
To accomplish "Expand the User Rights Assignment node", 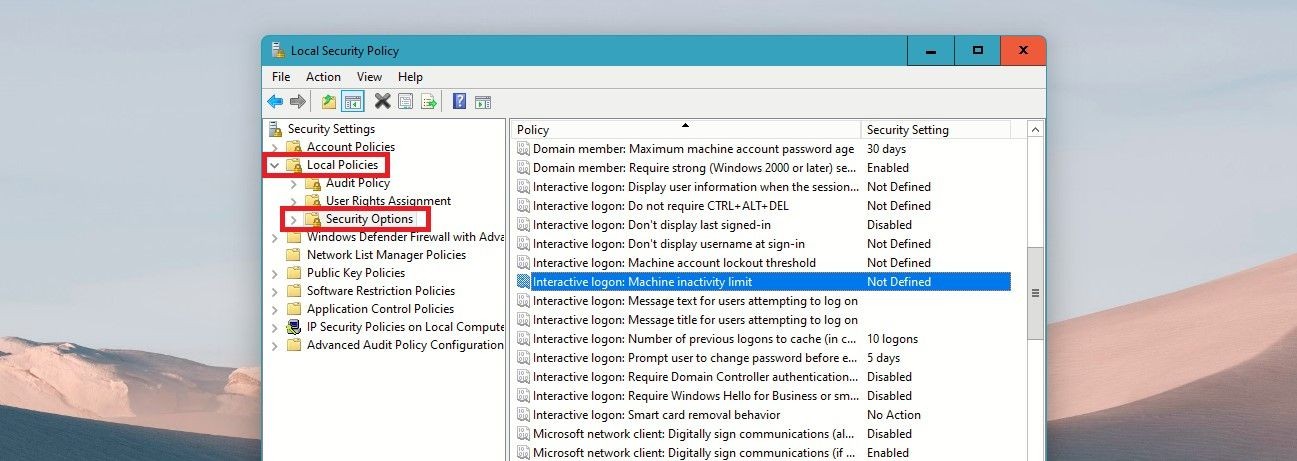I will click(293, 201).
